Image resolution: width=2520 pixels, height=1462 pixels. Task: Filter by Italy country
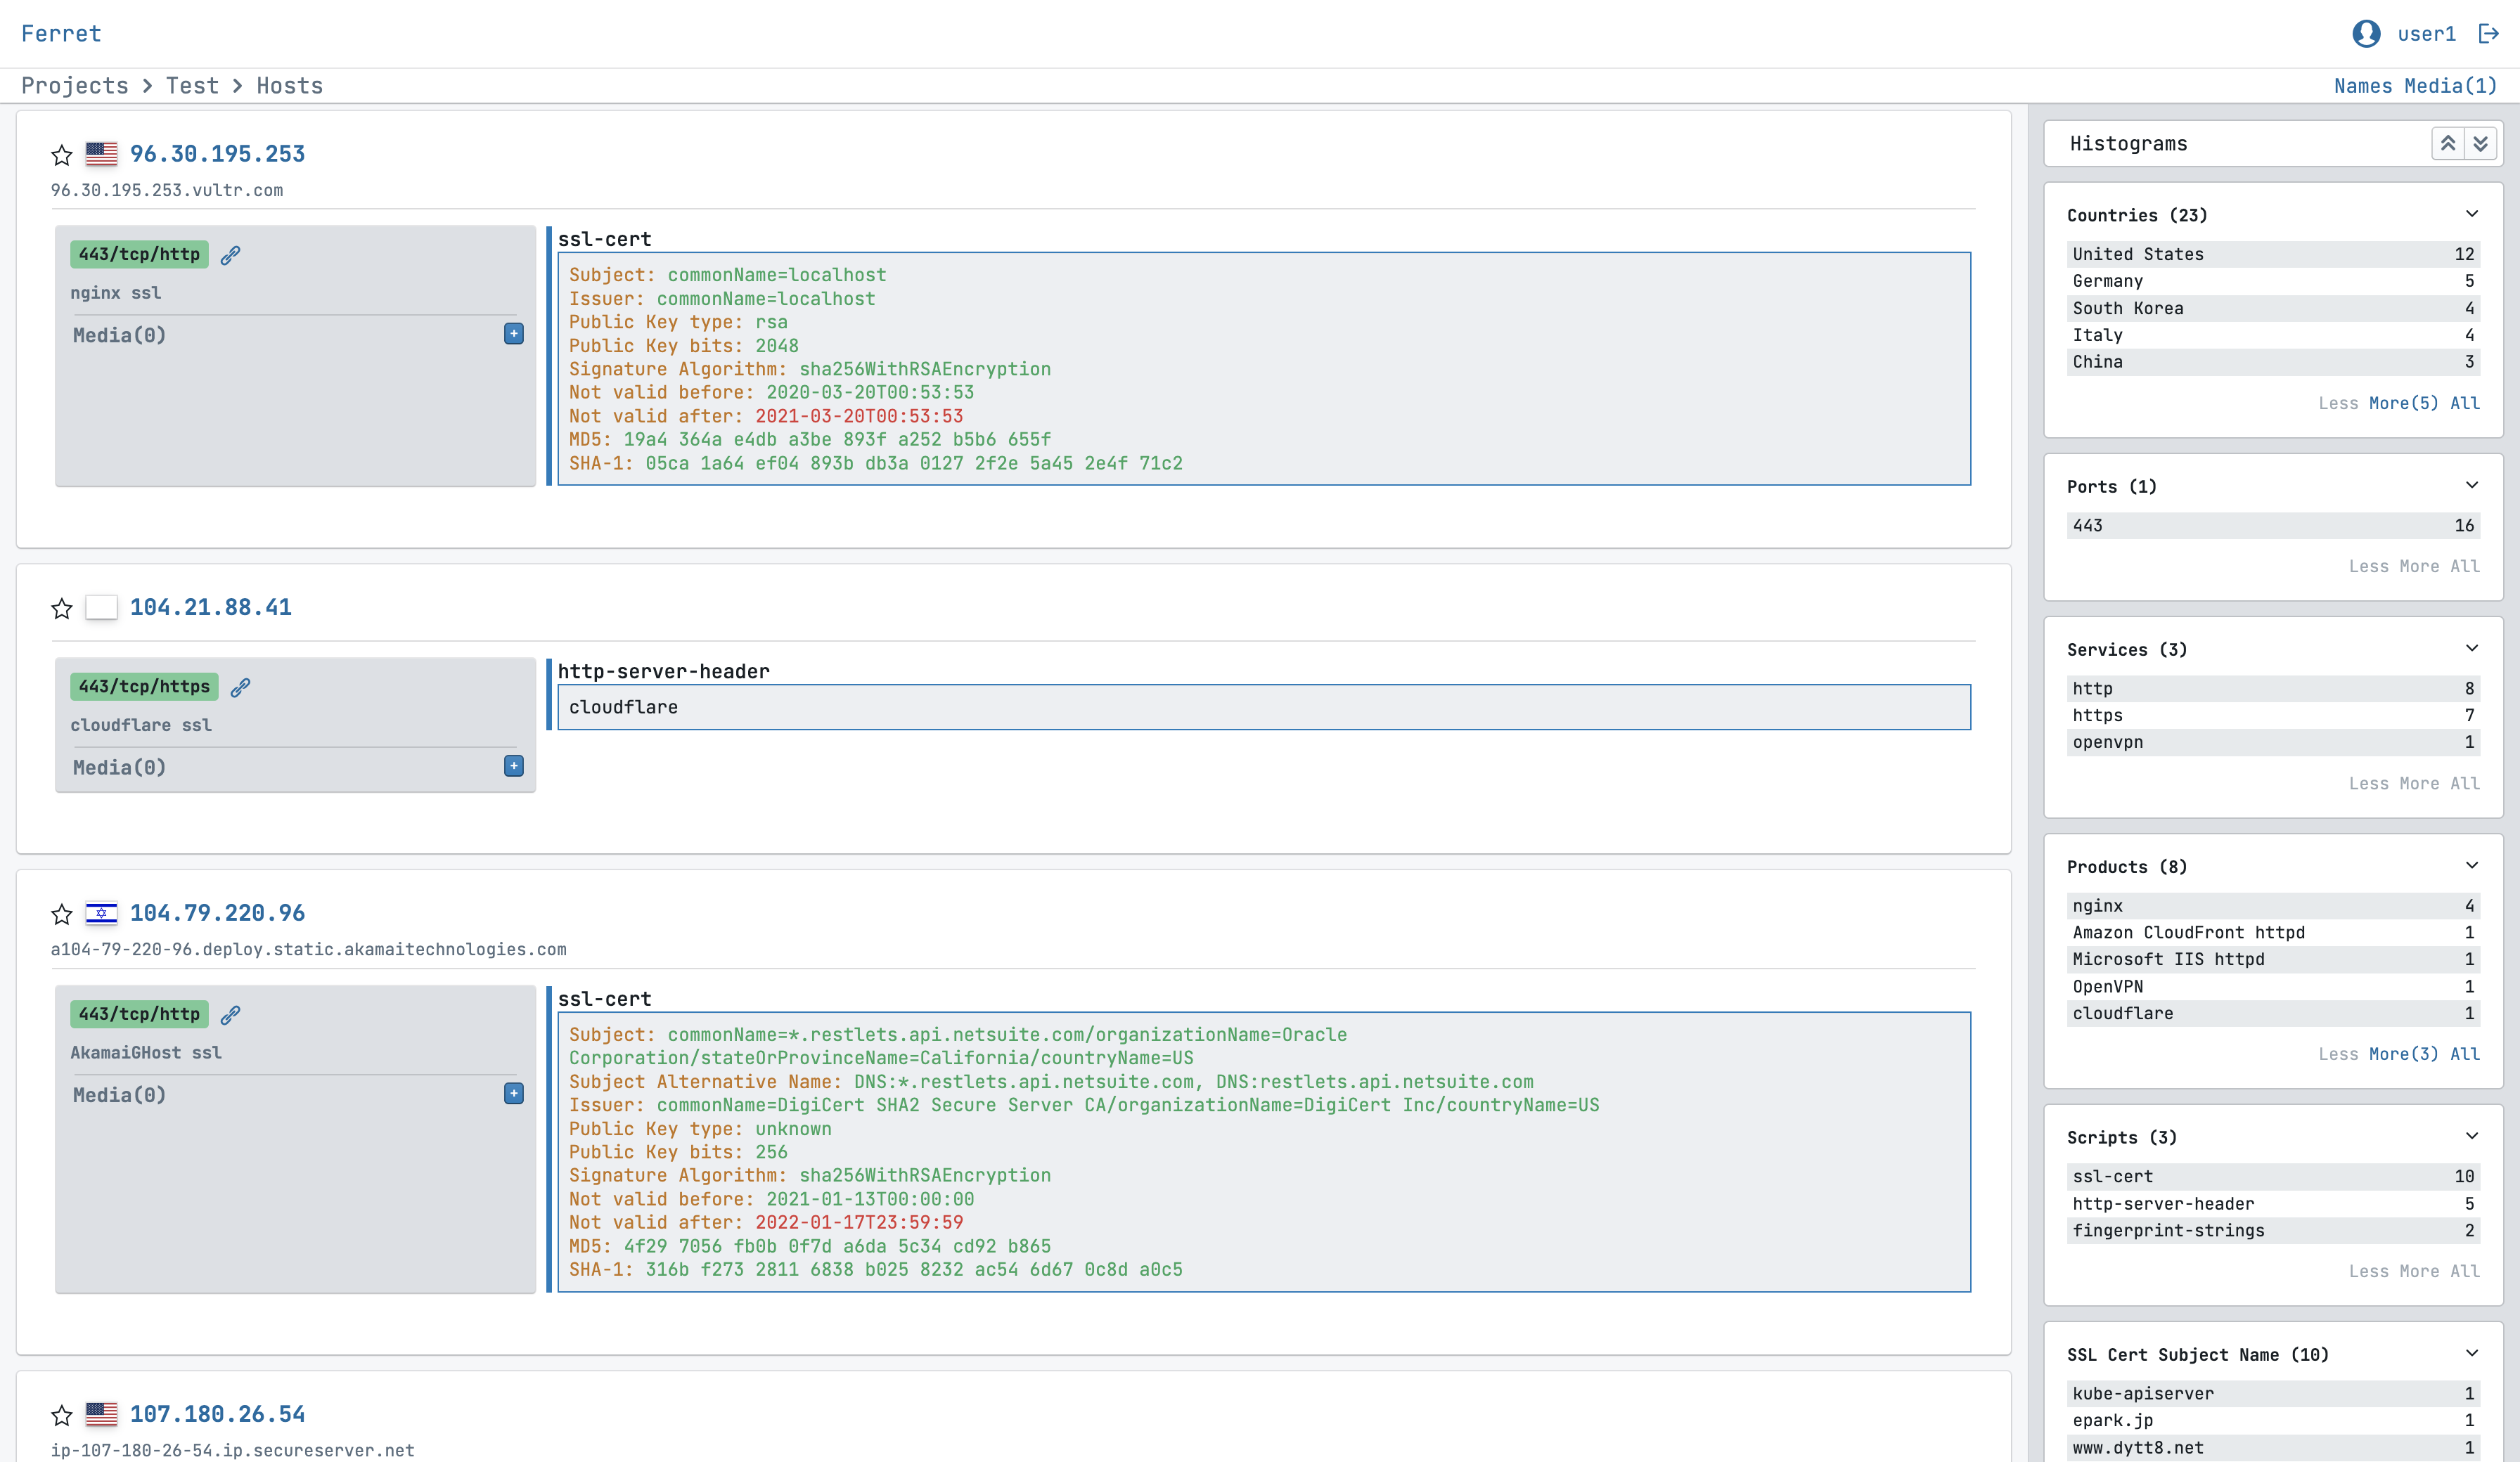click(2273, 335)
